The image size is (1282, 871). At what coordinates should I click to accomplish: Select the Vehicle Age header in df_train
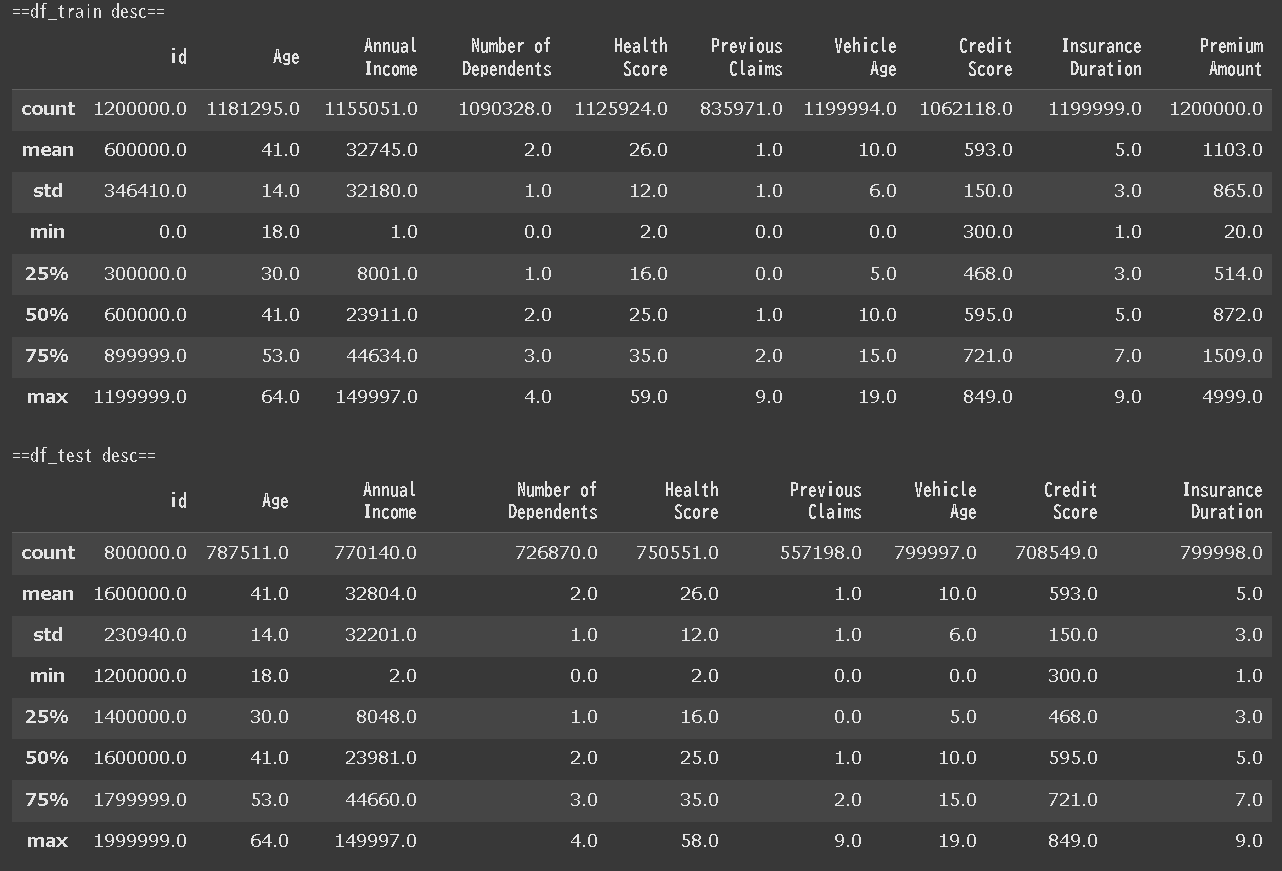tap(865, 57)
